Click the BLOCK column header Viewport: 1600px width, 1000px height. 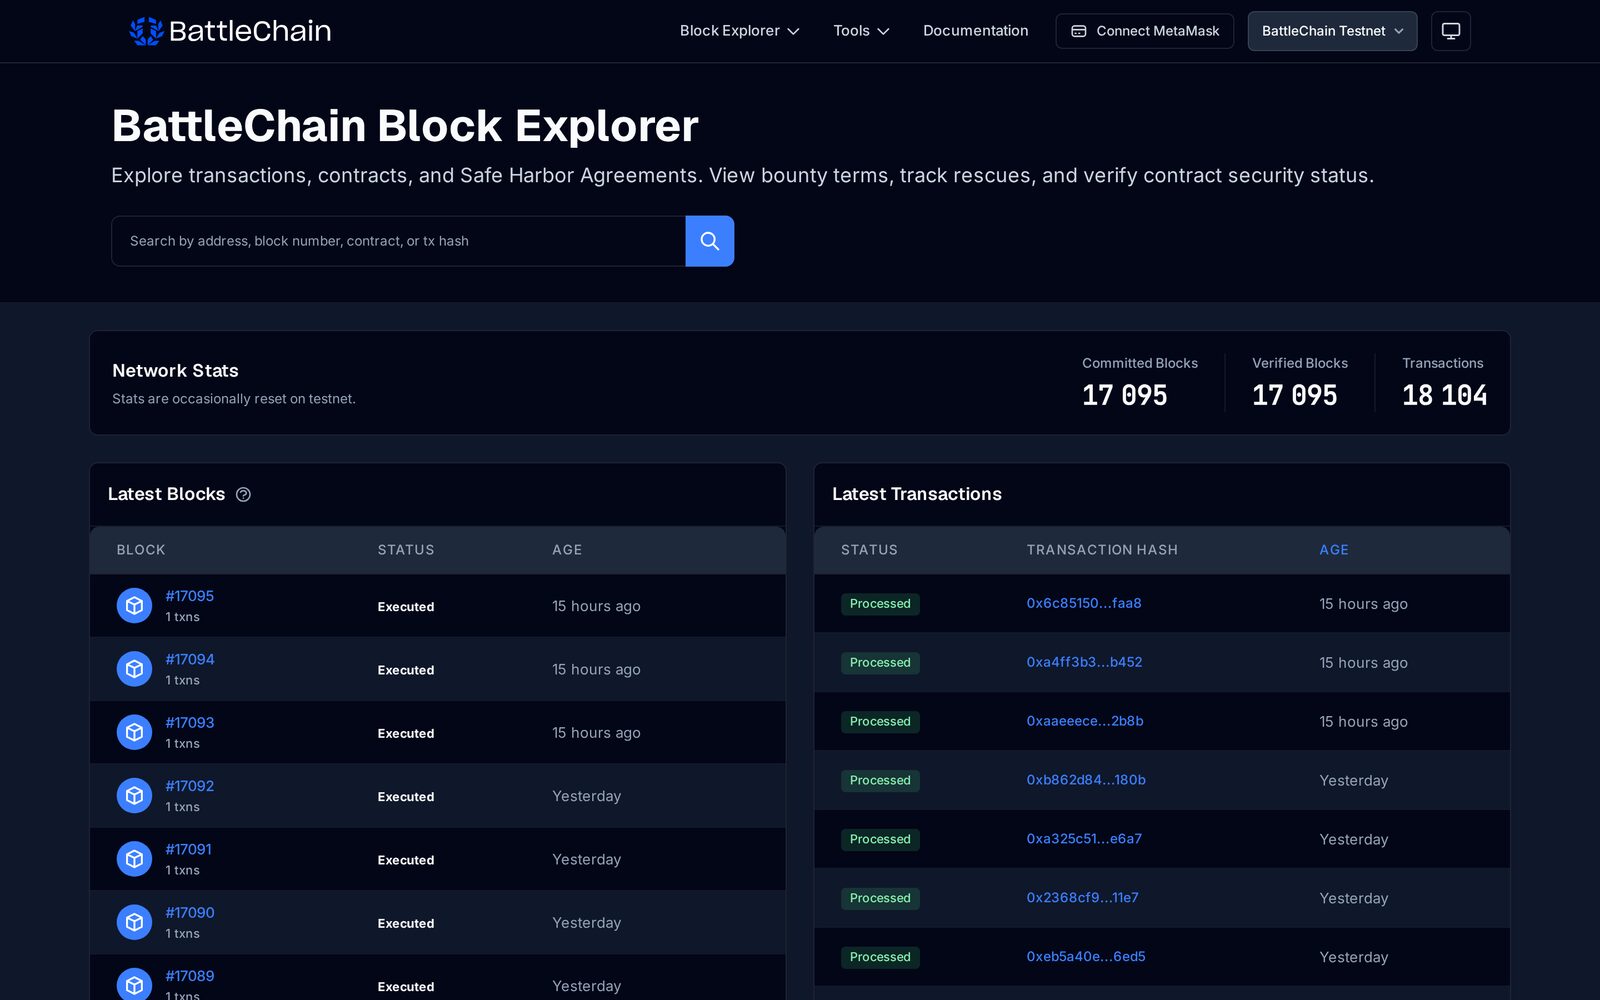click(x=141, y=550)
